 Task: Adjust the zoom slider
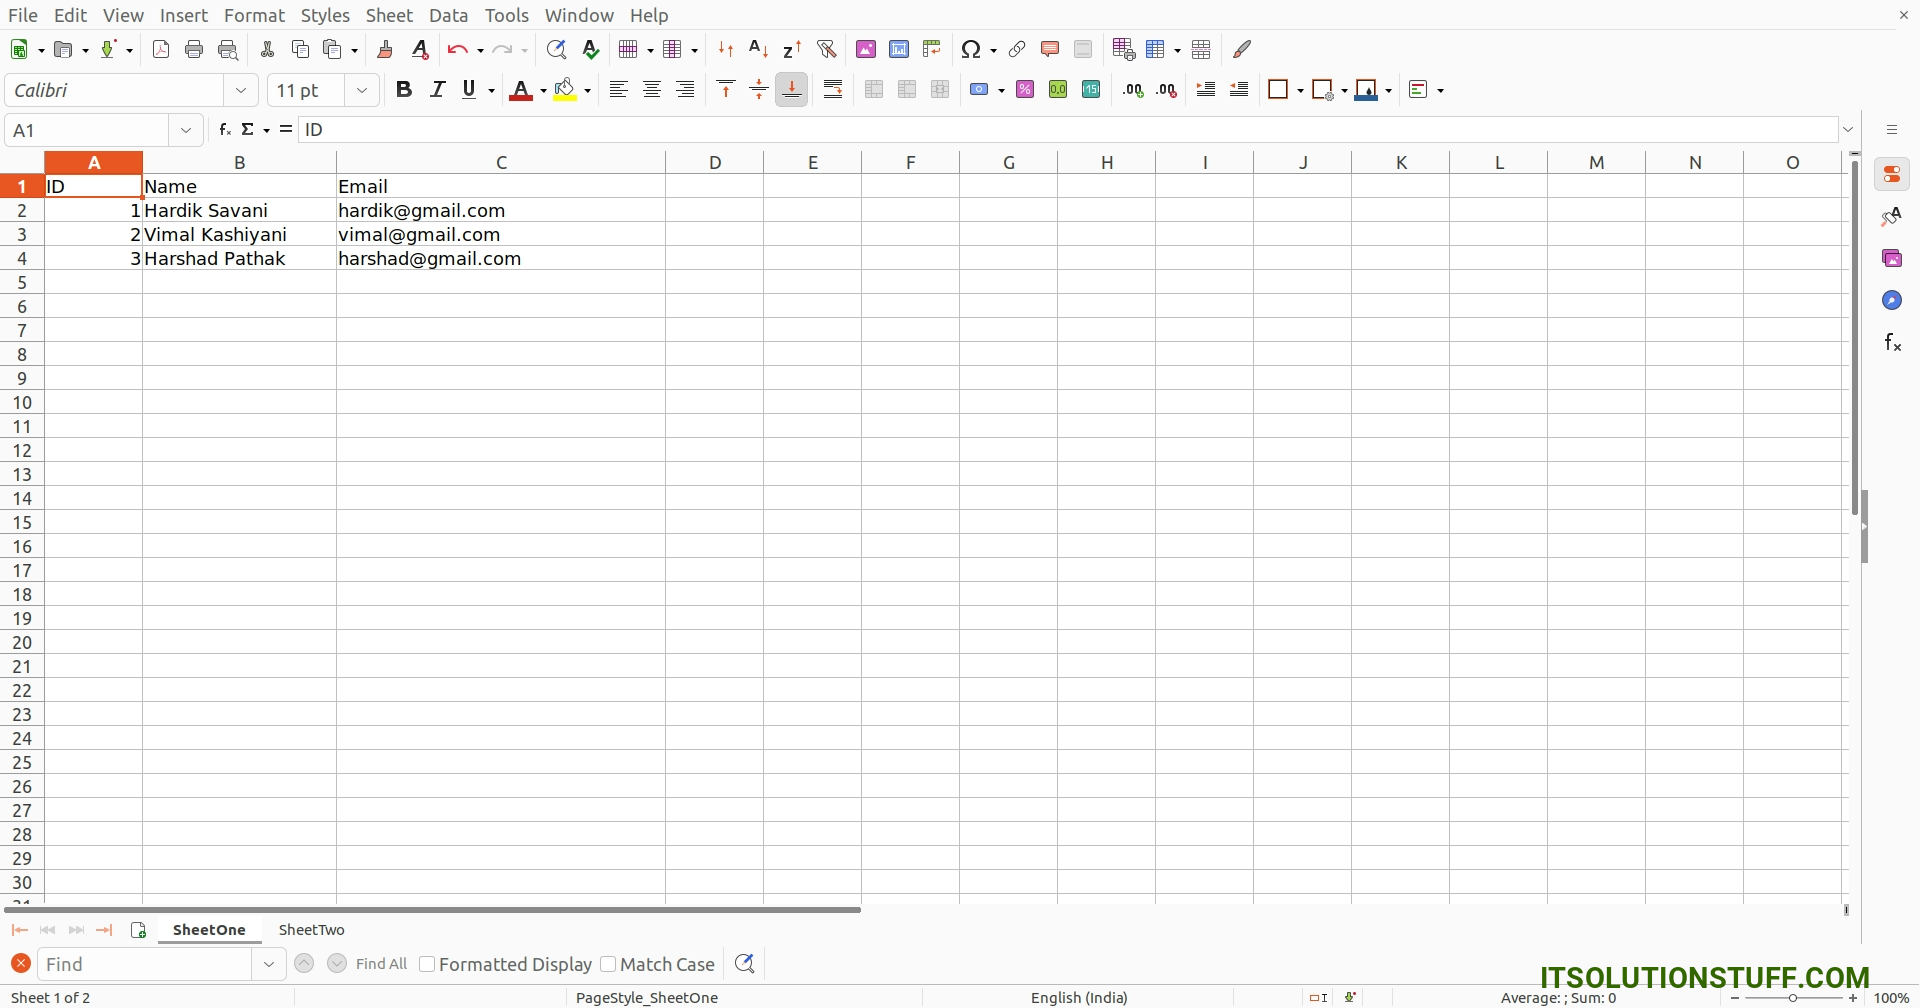coord(1795,997)
